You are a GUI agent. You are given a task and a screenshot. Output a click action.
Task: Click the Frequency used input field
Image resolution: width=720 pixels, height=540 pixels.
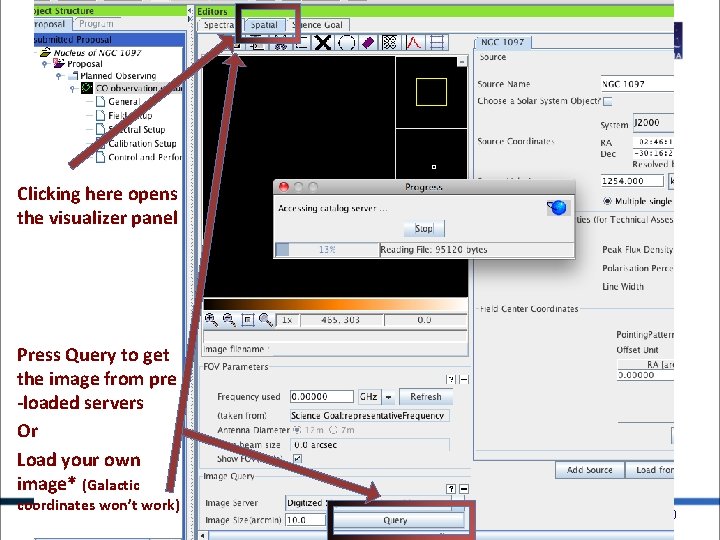coord(322,397)
